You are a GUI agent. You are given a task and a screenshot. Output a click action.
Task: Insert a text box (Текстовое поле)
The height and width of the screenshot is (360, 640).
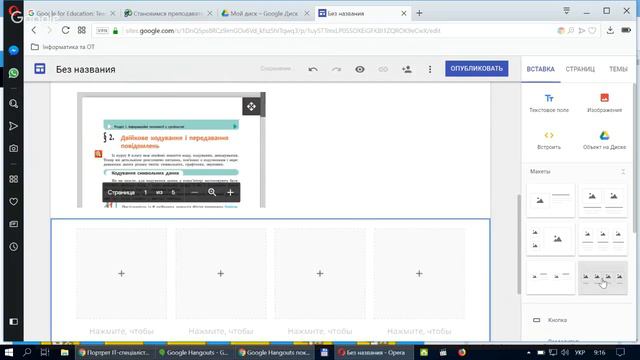pyautogui.click(x=549, y=103)
